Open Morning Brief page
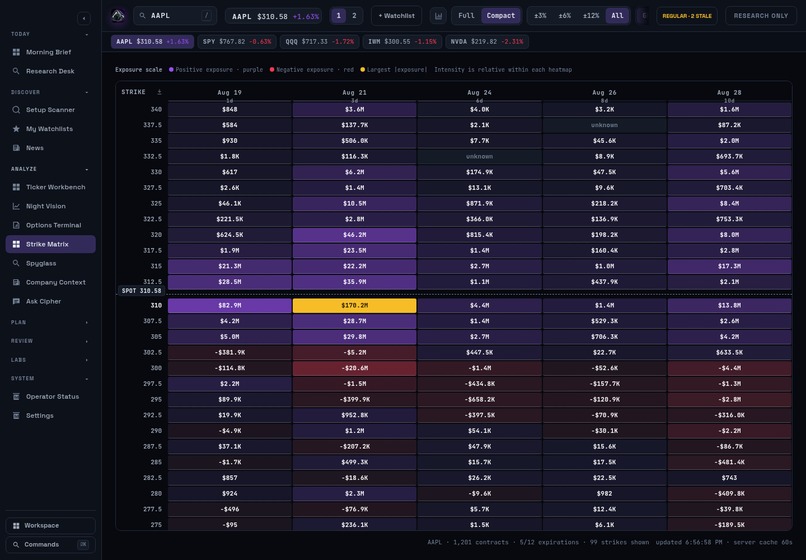 click(50, 52)
